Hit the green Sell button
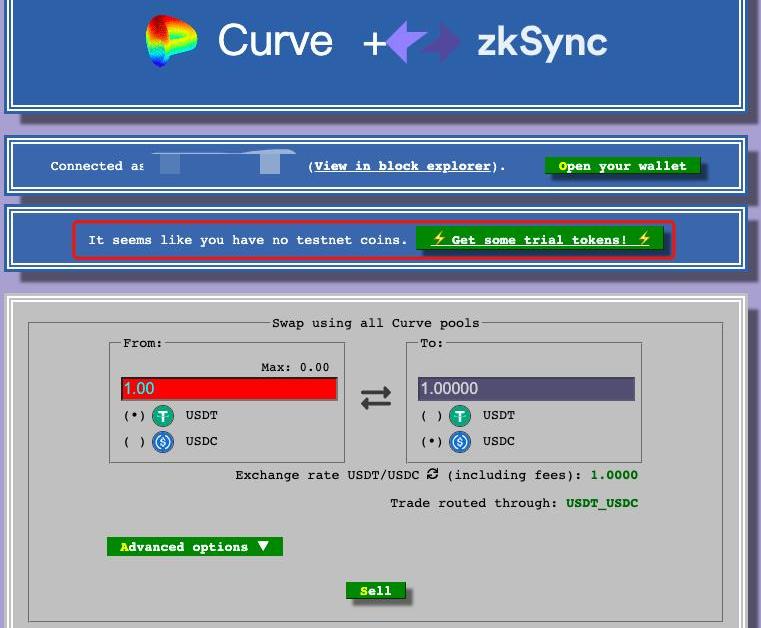 pyautogui.click(x=375, y=591)
